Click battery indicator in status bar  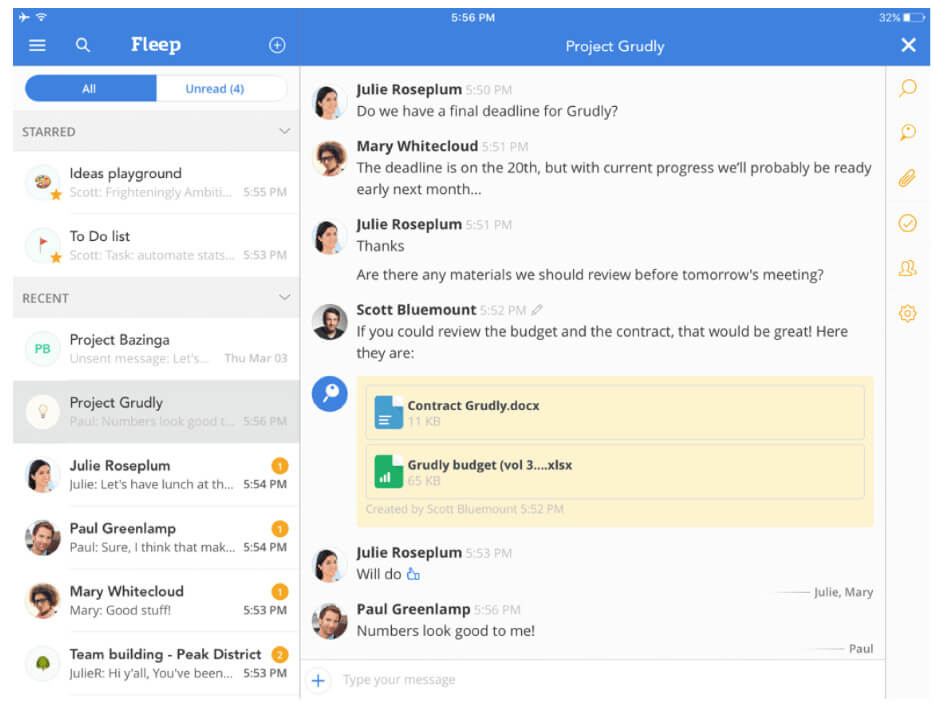[914, 18]
